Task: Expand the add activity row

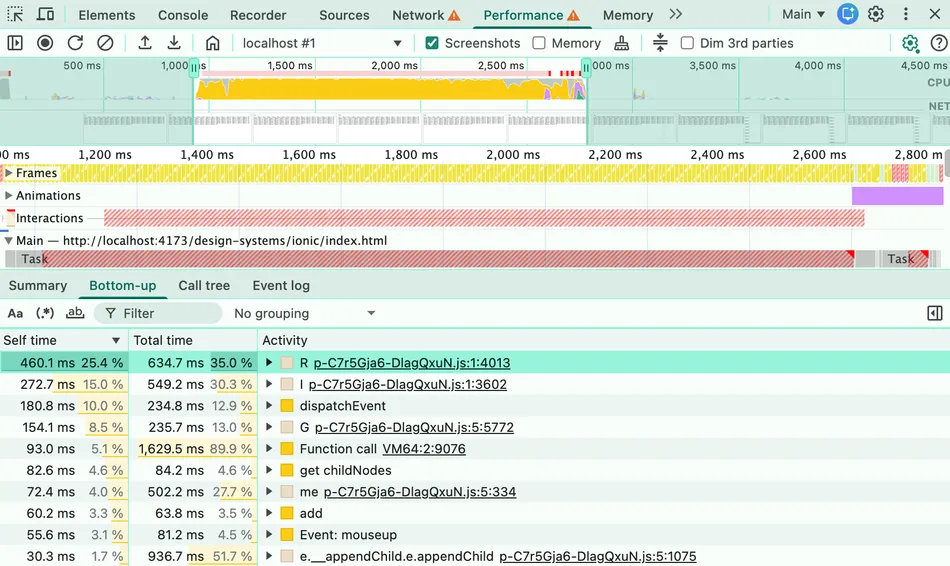Action: click(x=269, y=513)
